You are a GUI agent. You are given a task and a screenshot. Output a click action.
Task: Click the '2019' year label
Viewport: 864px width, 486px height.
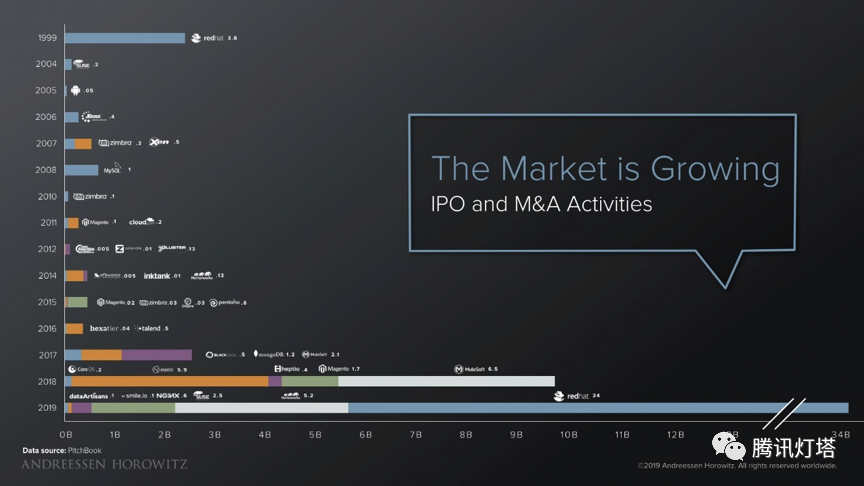click(x=47, y=408)
